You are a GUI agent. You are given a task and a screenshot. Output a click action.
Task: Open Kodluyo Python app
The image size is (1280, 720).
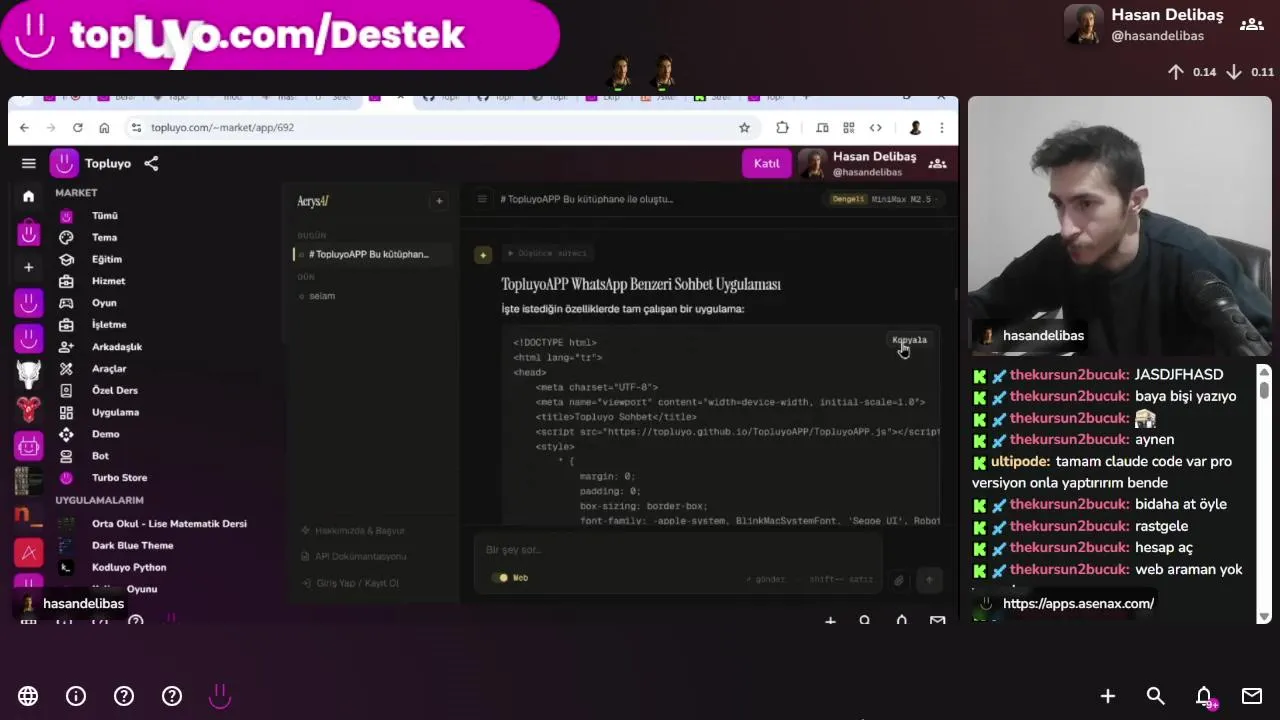[129, 568]
